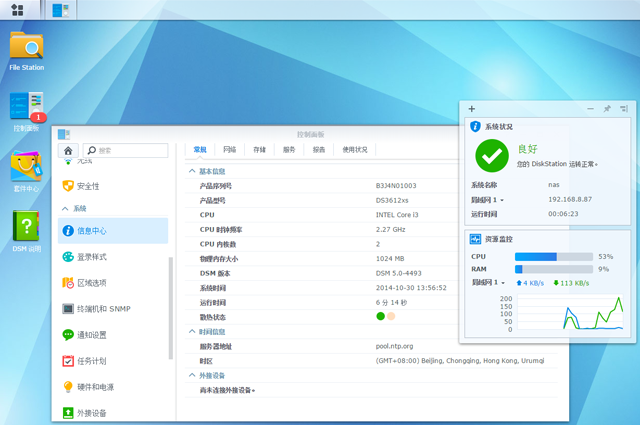Add a widget with the plus icon
Image resolution: width=640 pixels, height=425 pixels.
coord(472,109)
